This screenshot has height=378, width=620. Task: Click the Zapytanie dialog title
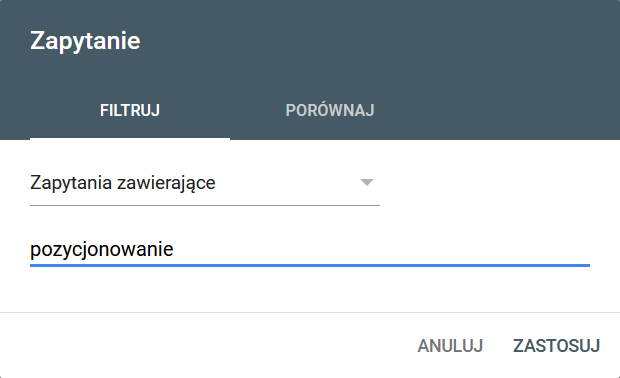85,40
